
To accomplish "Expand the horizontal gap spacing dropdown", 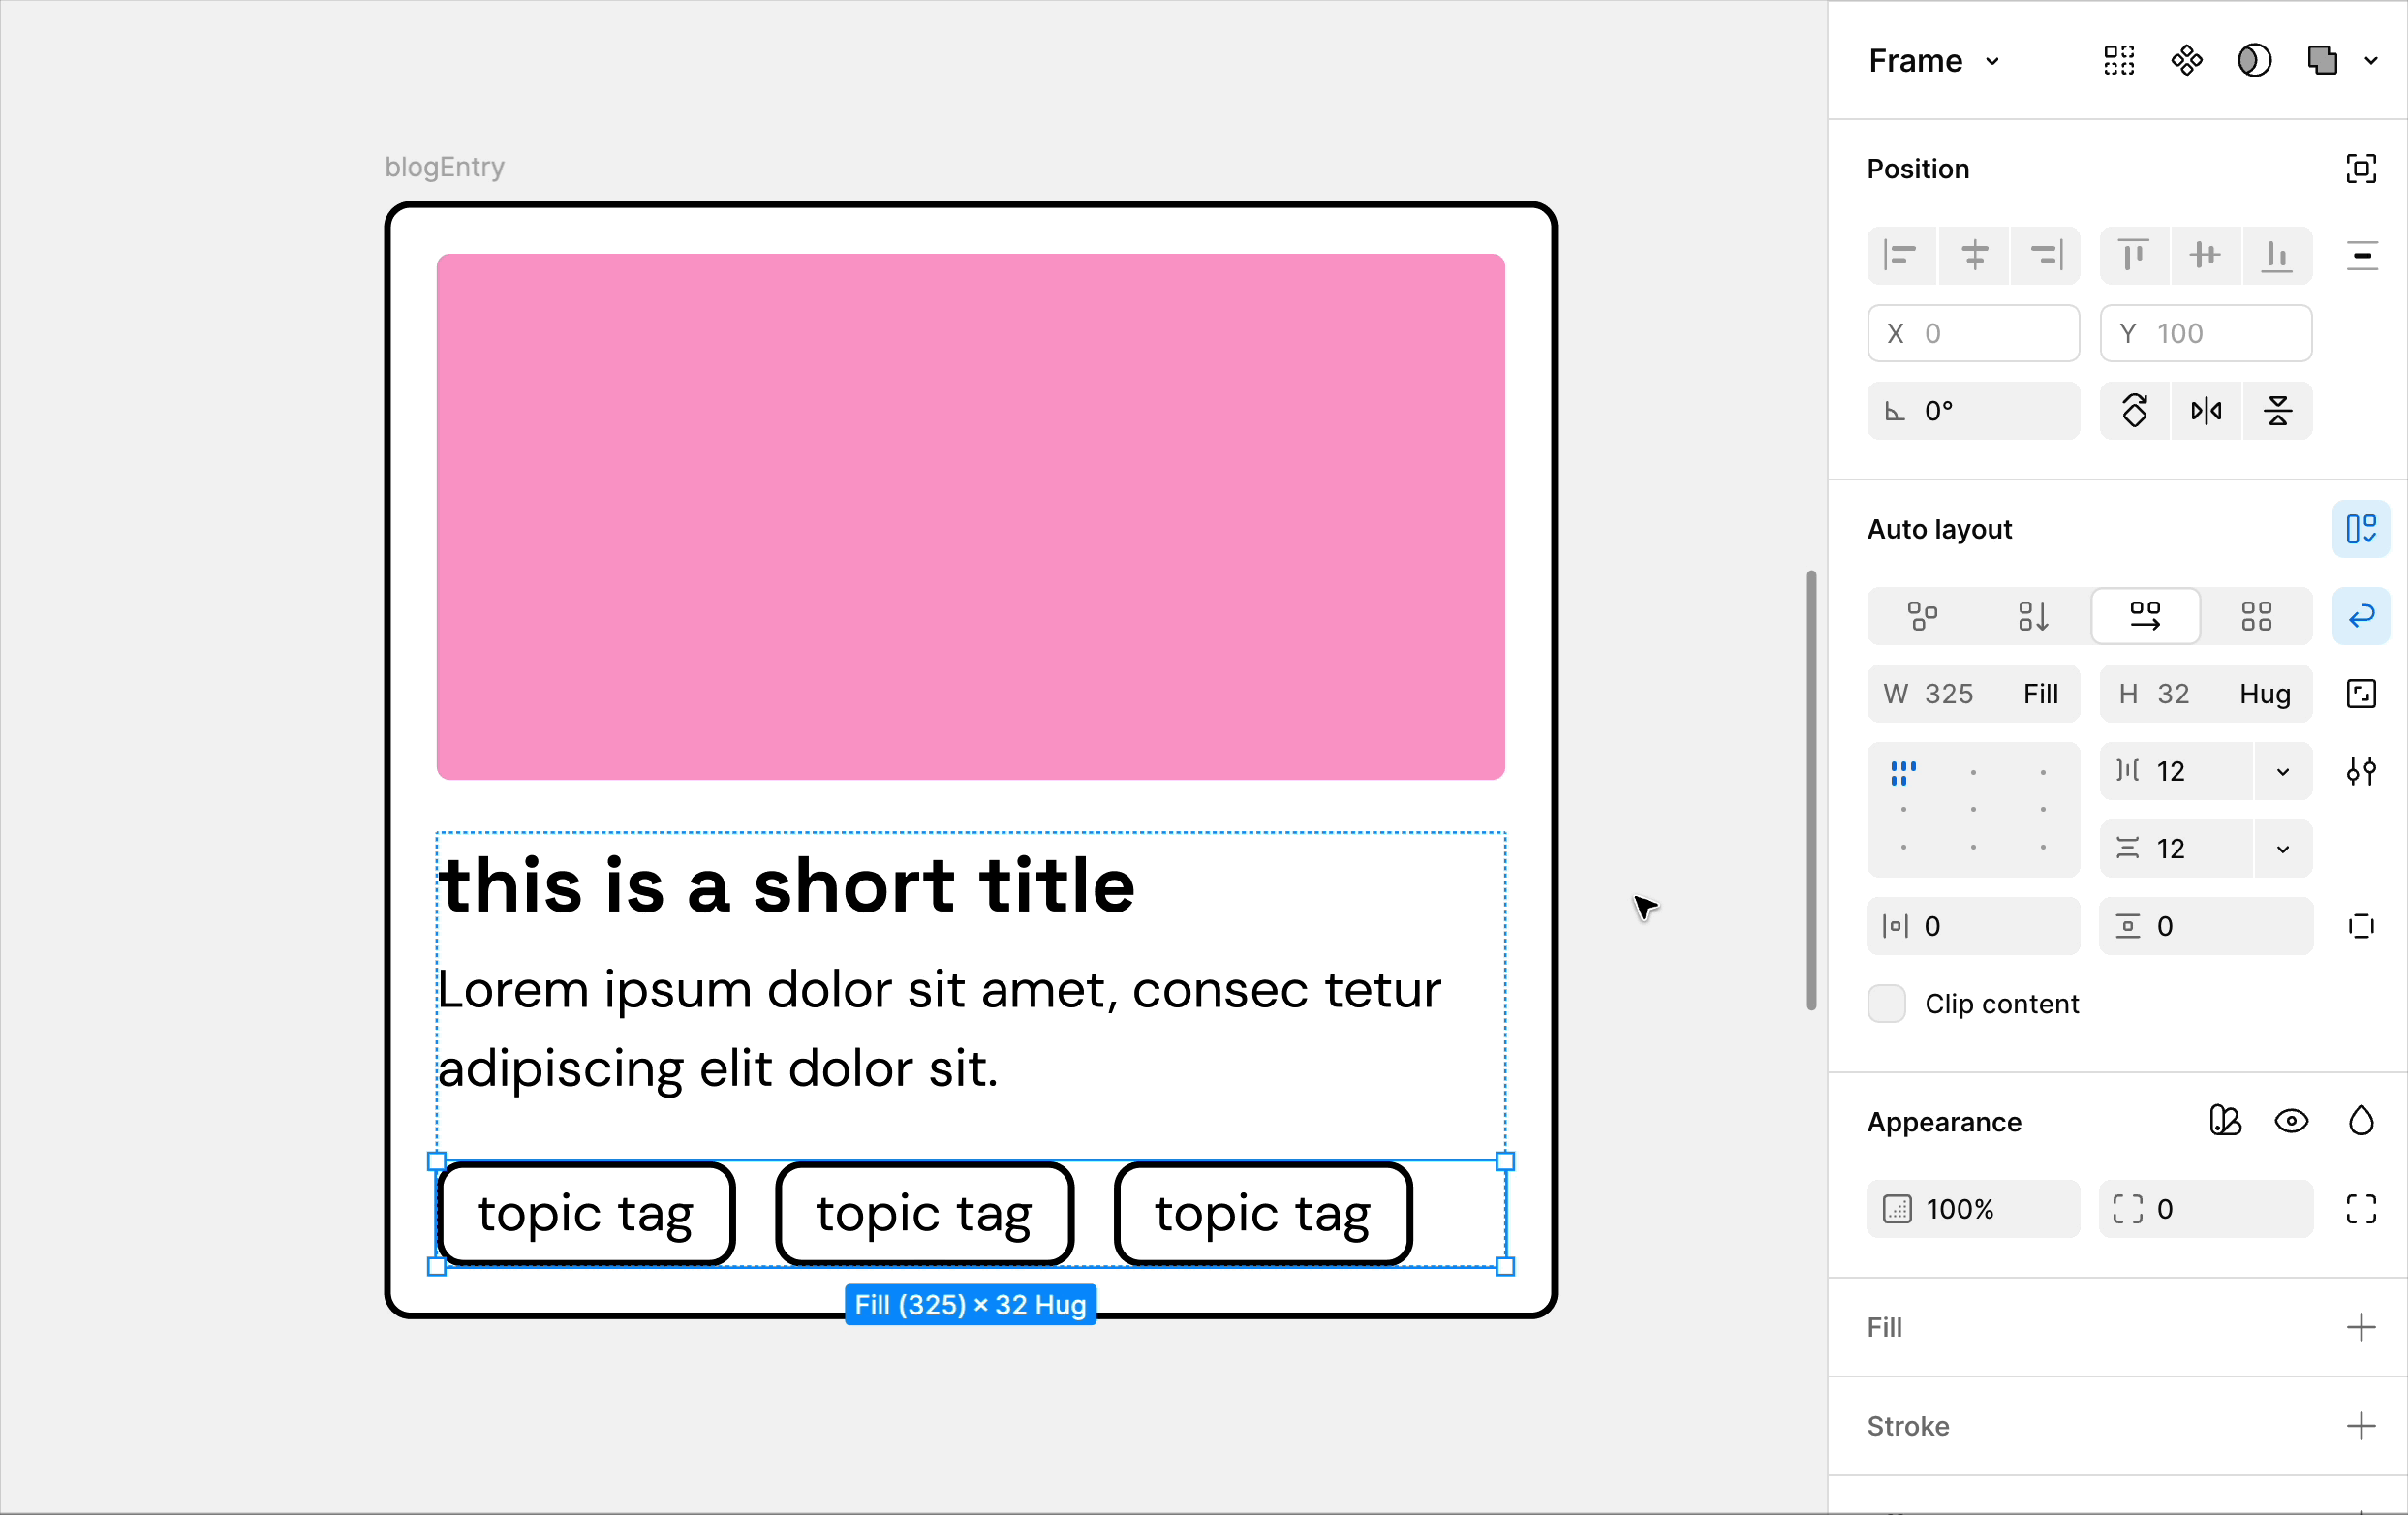I will coord(2282,770).
